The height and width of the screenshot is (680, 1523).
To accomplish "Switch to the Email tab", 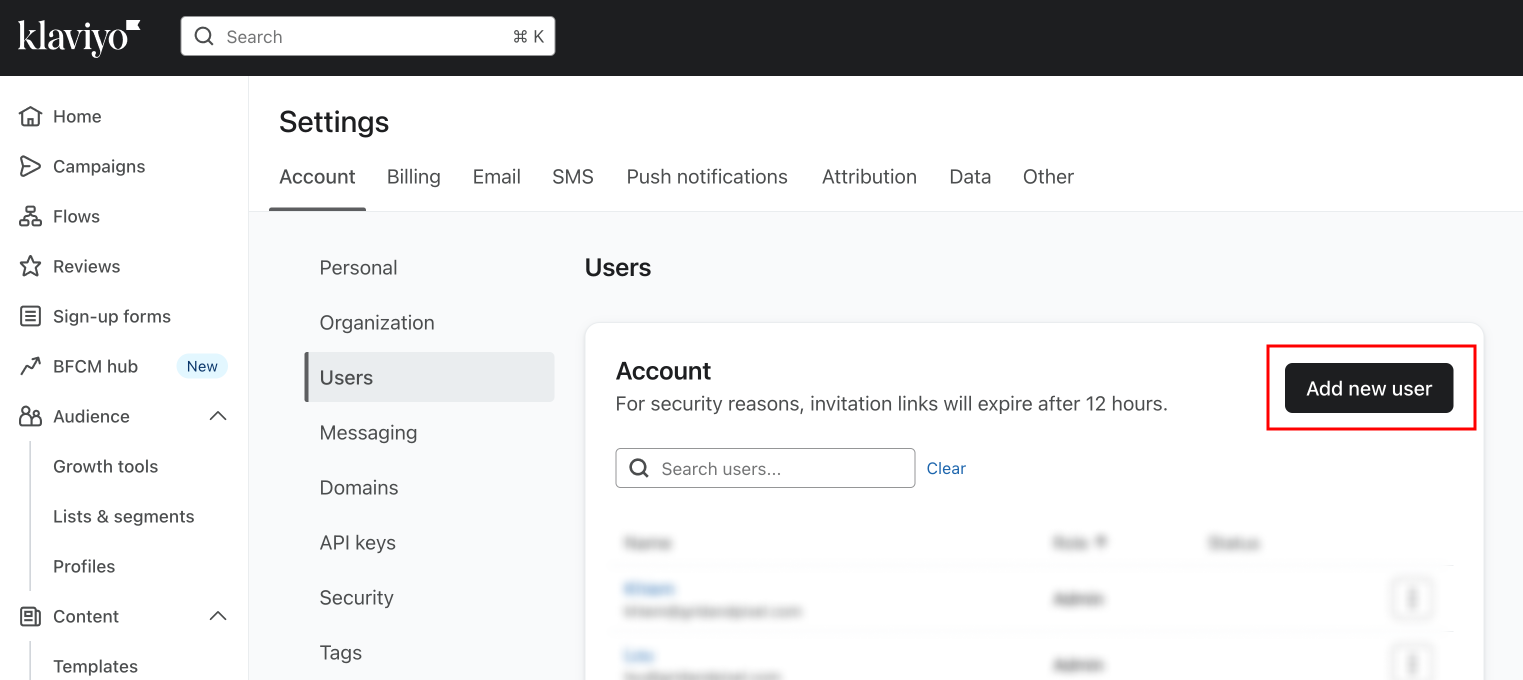I will click(497, 177).
